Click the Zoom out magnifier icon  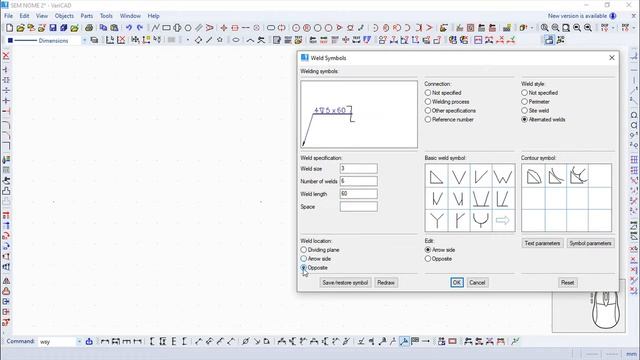(556, 28)
